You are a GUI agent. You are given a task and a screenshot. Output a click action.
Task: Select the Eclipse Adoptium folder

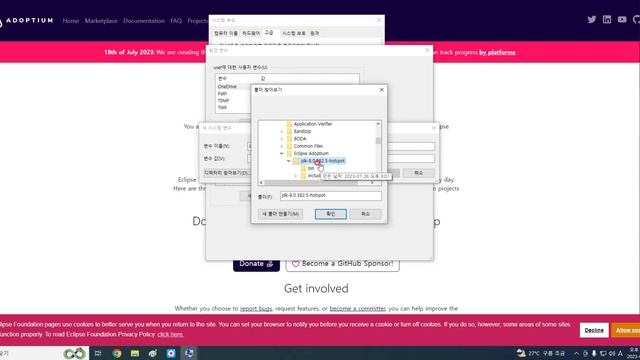pos(311,153)
